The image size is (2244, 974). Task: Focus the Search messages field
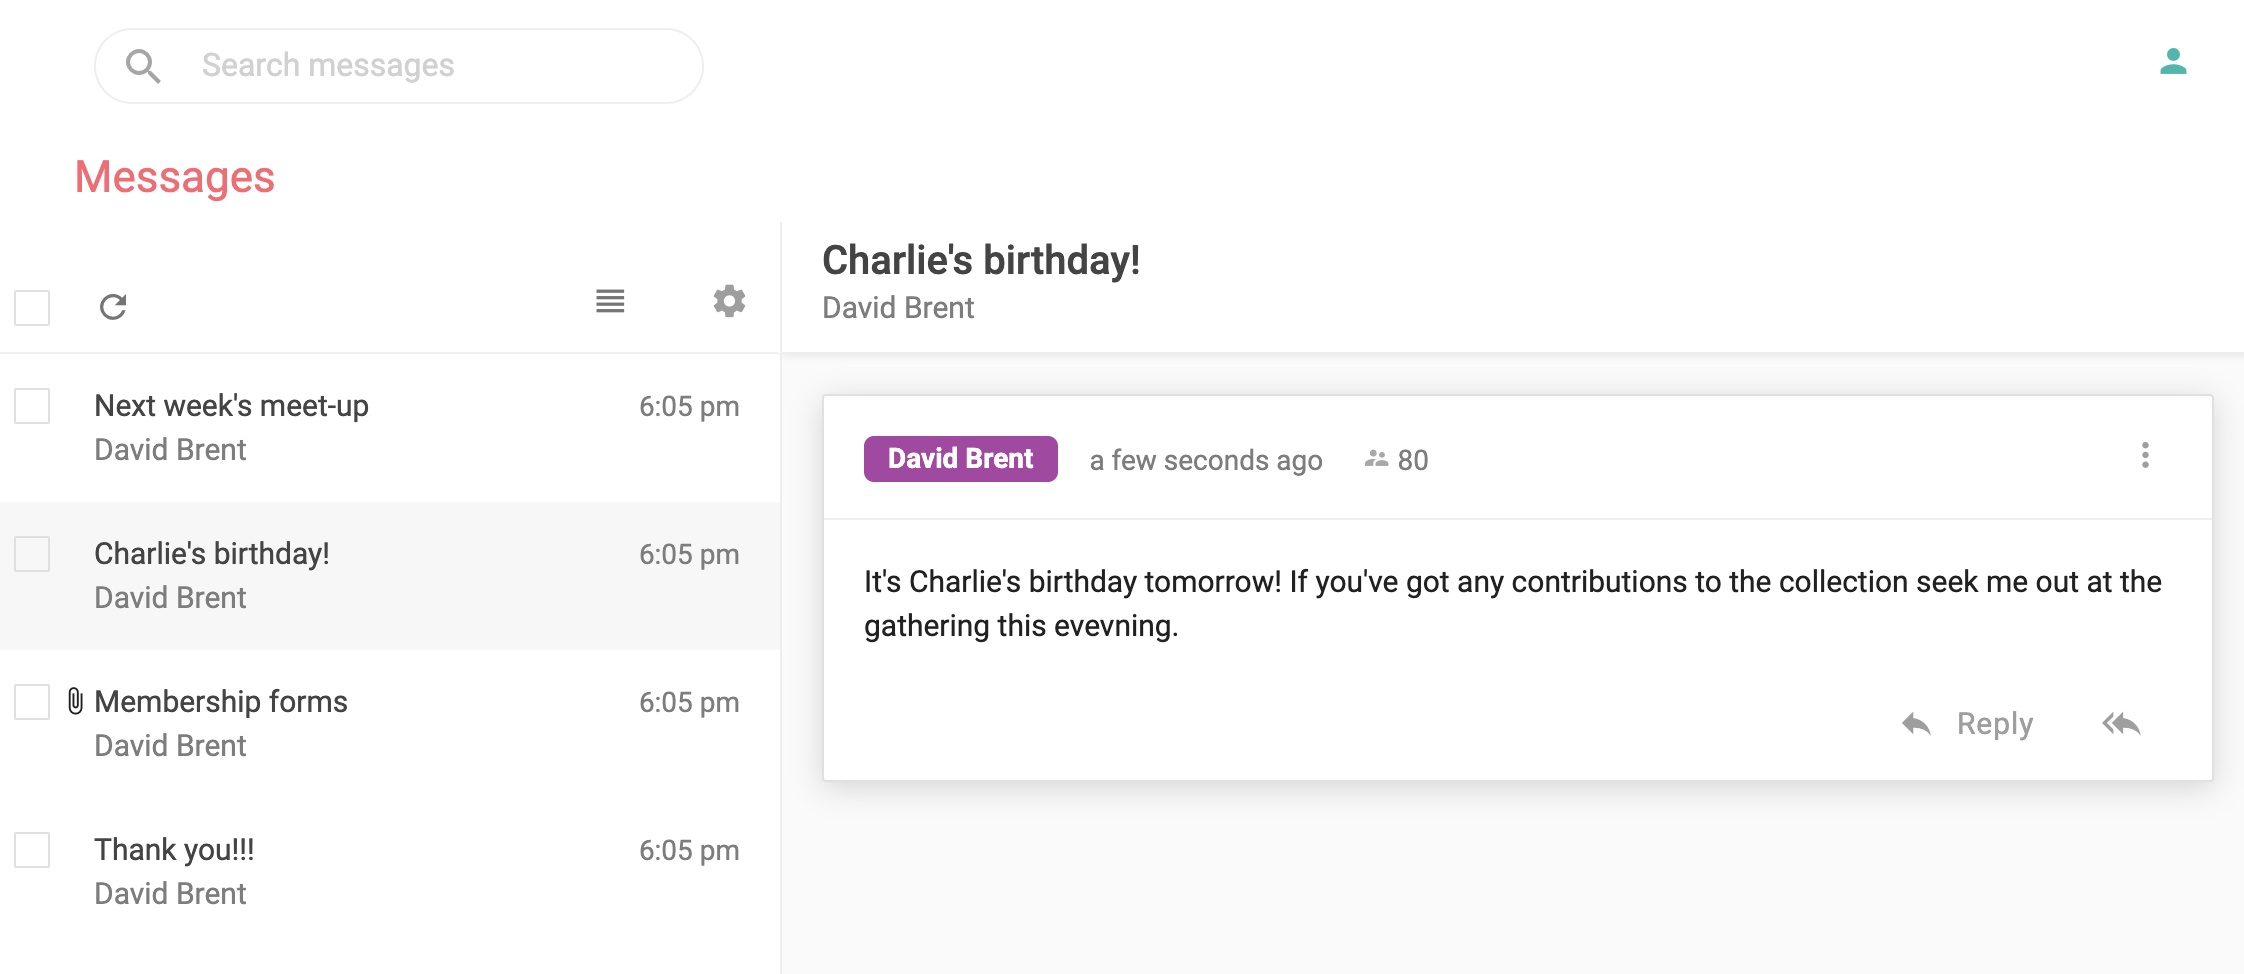(399, 66)
